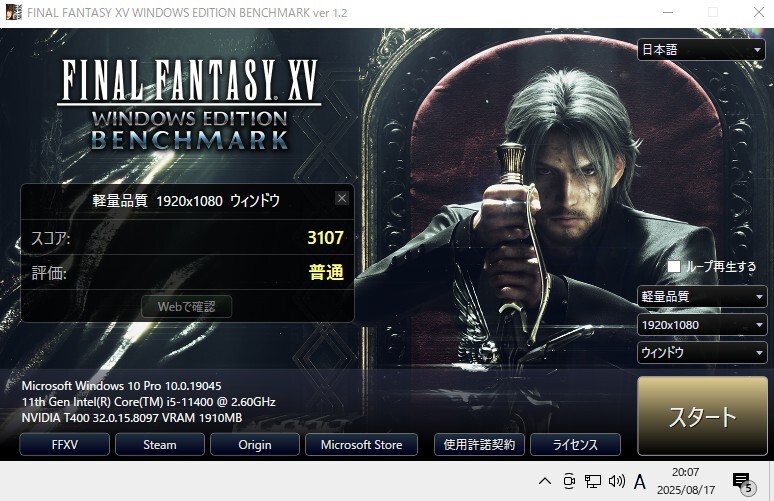Open the Steam store button
Image resolution: width=774 pixels, height=501 pixels.
coord(160,445)
